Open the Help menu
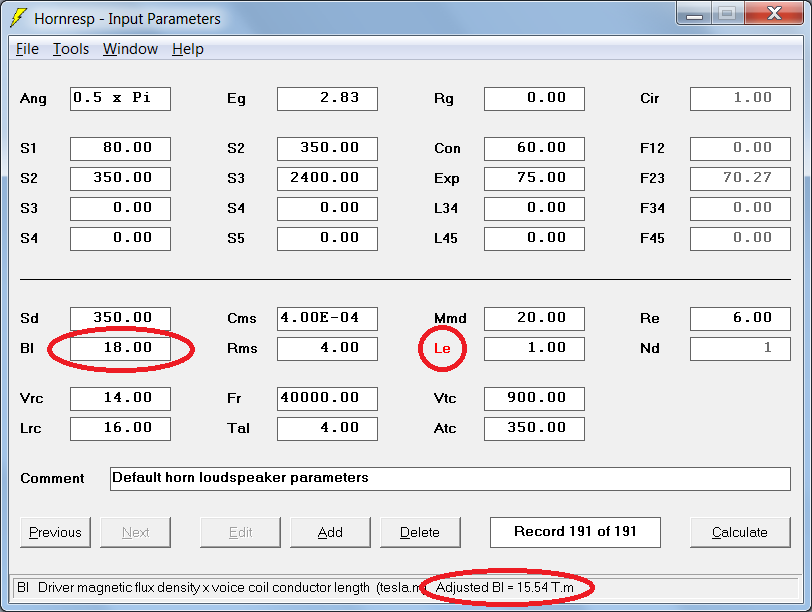Screen dimensions: 812x612 click(x=187, y=49)
